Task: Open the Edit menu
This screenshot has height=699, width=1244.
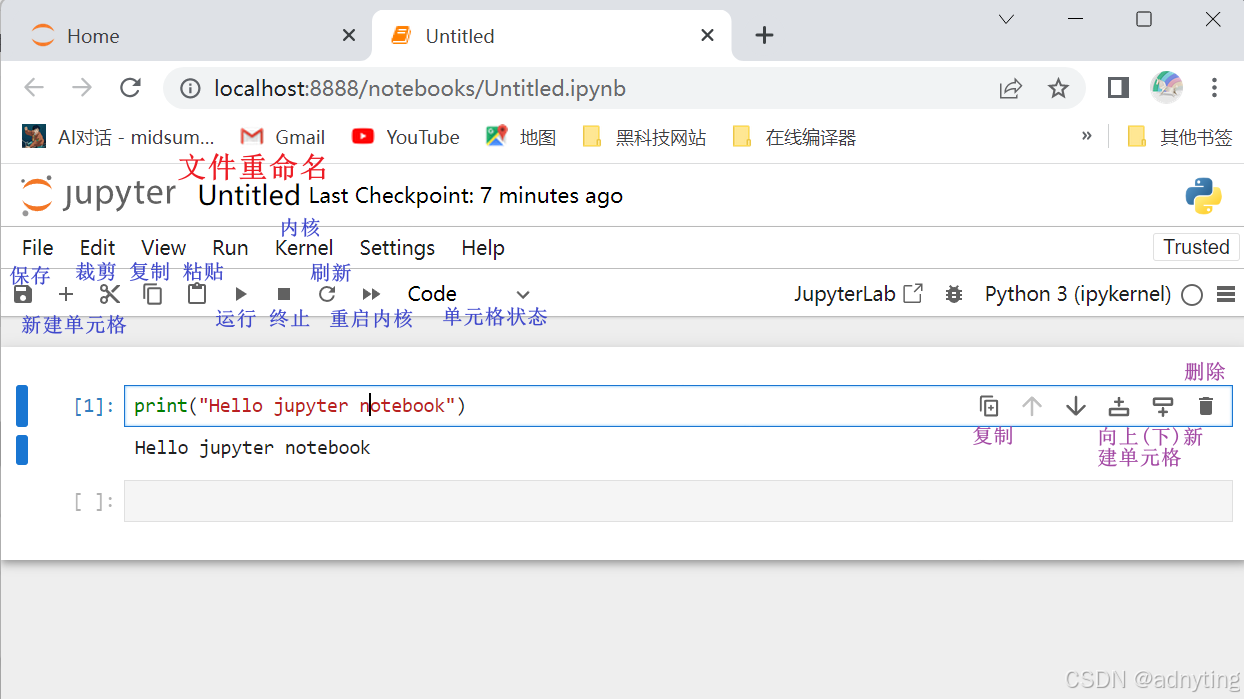Action: (98, 248)
